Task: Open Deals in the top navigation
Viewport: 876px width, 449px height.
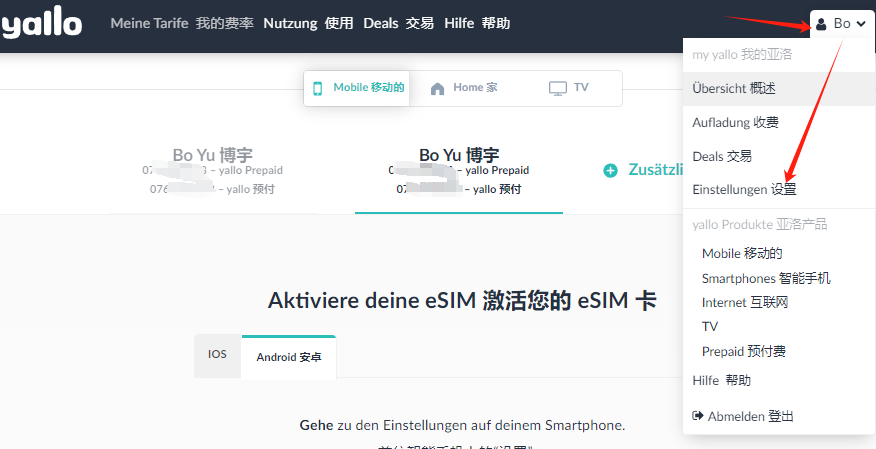Action: click(398, 23)
